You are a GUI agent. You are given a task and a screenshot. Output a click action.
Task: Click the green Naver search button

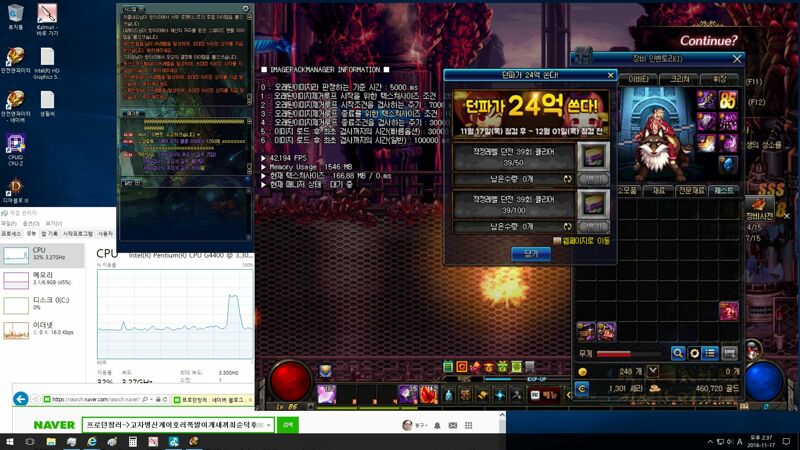click(288, 424)
